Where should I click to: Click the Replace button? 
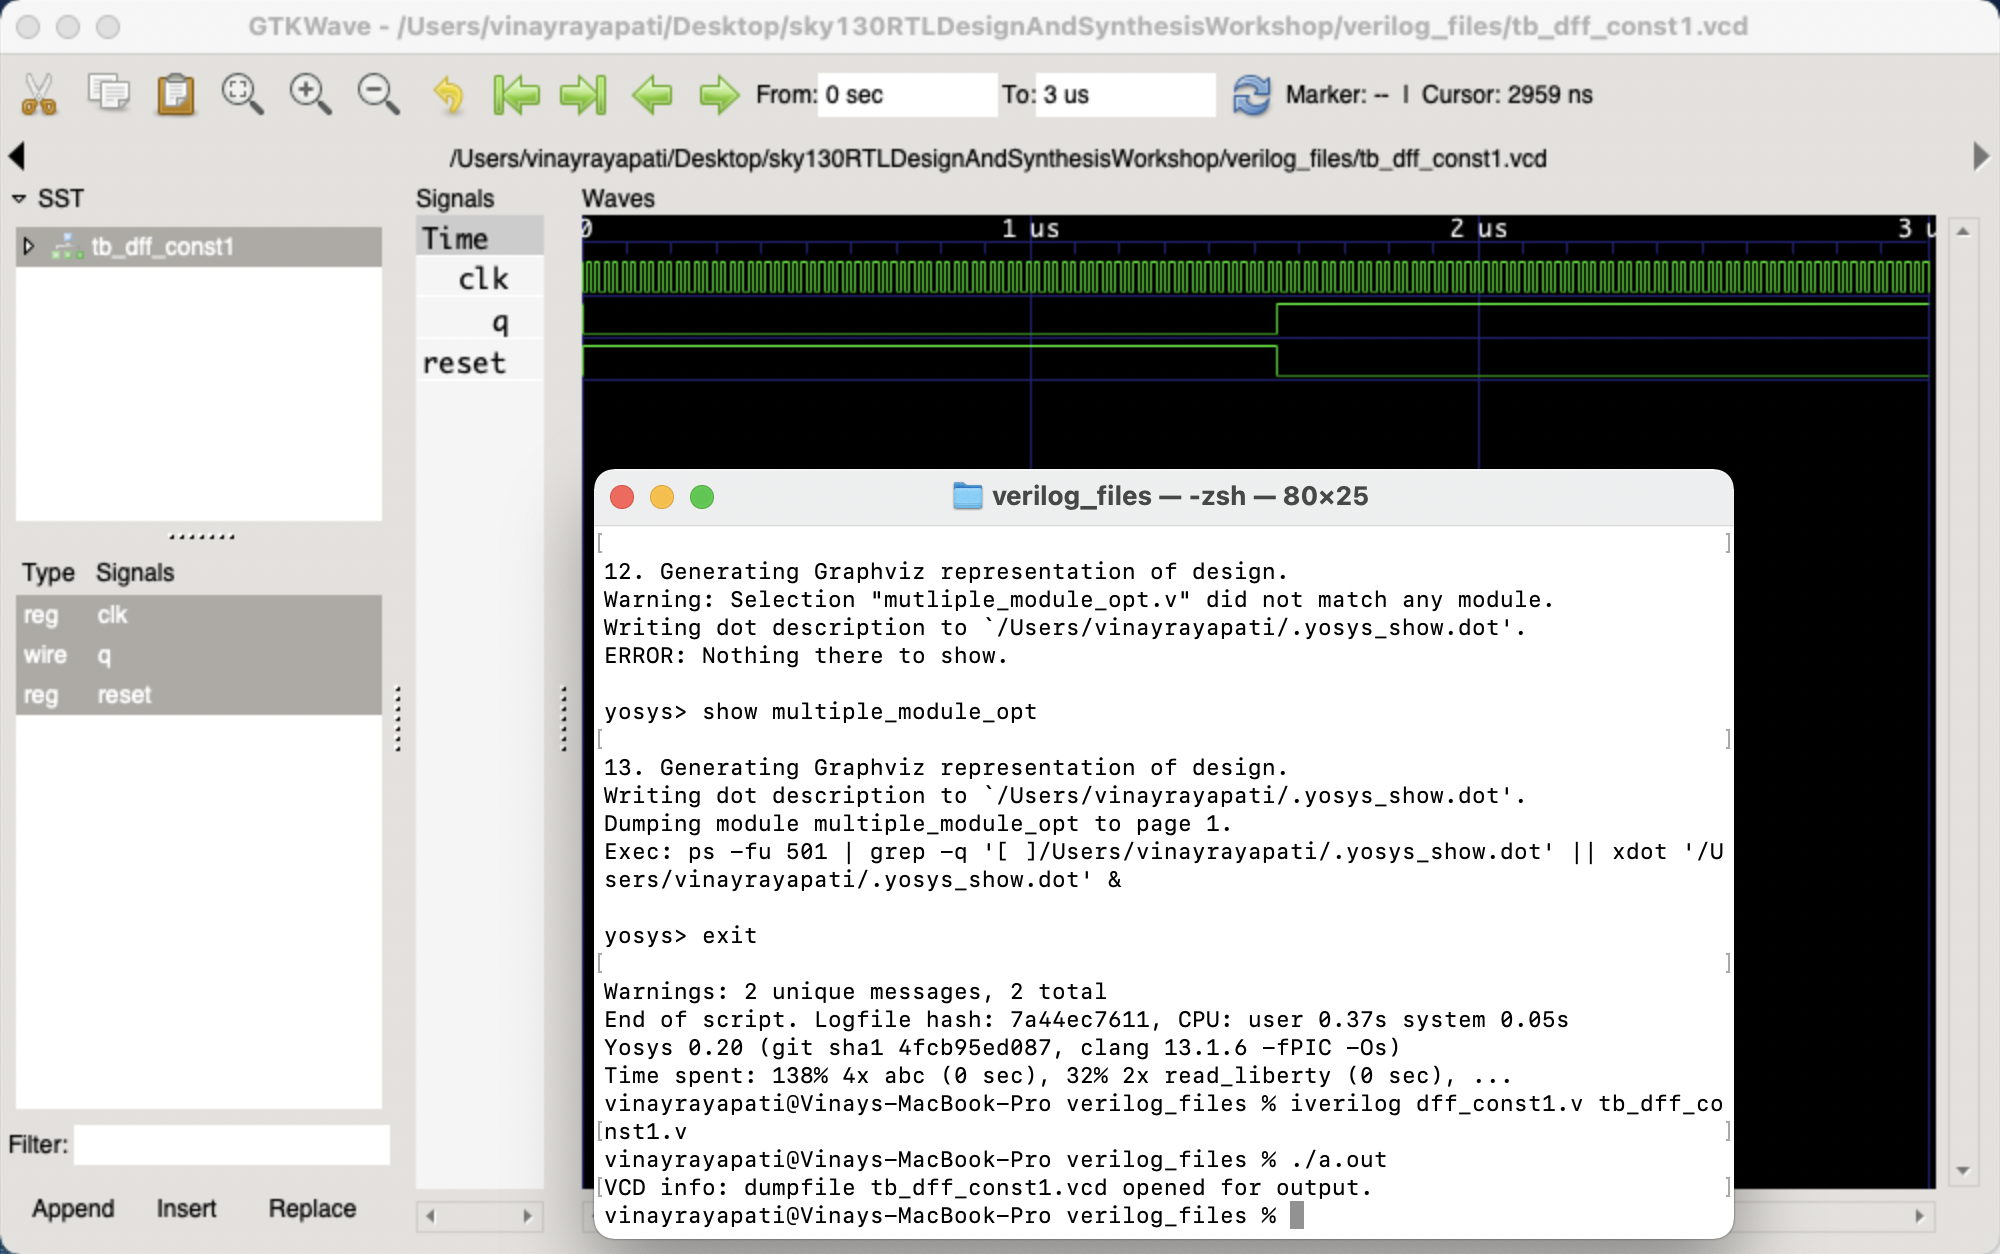click(x=311, y=1208)
